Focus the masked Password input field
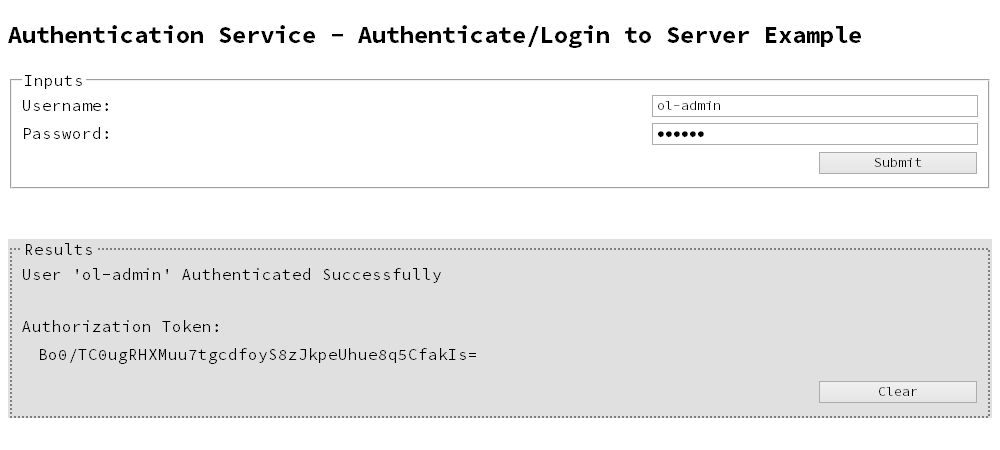 (814, 134)
